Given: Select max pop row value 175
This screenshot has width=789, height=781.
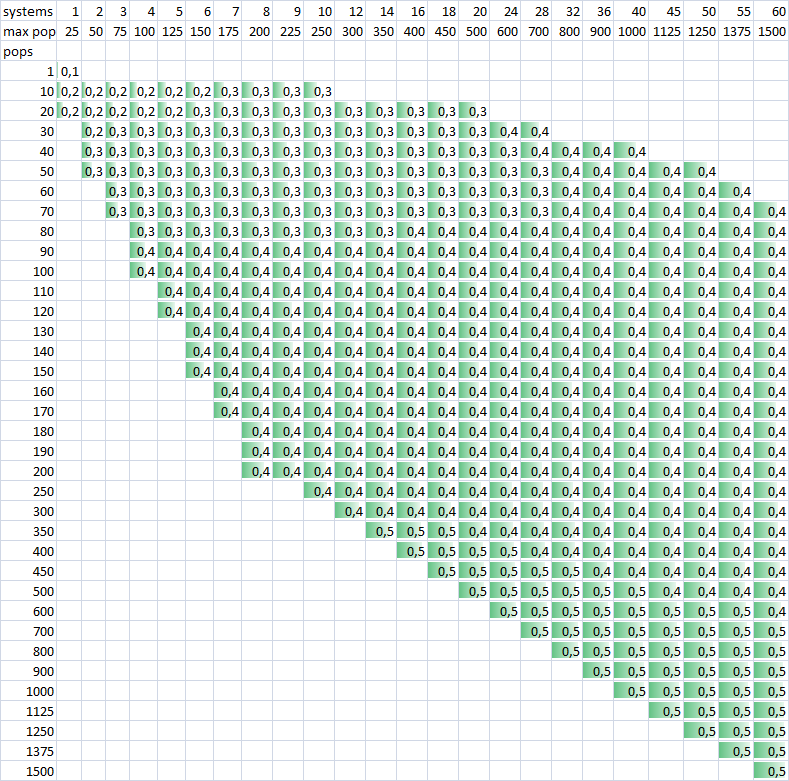Looking at the screenshot, I should 227,31.
